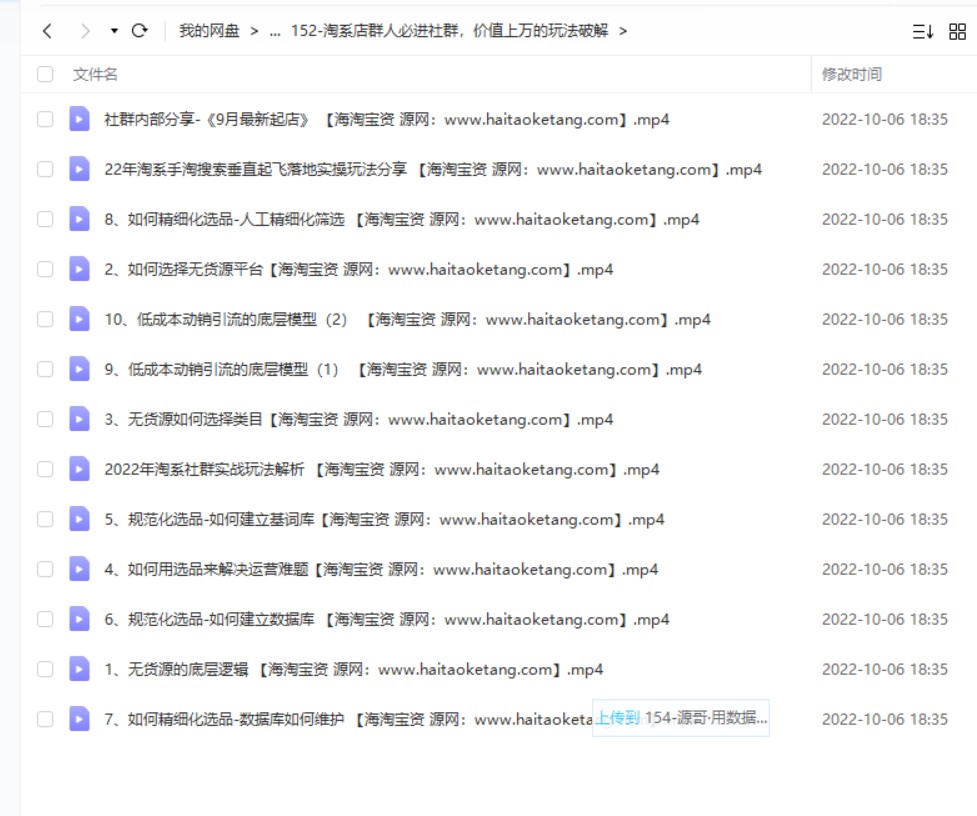Select file name 3、无货源如何选择类目
Viewport: 977px width, 816px height.
358,419
